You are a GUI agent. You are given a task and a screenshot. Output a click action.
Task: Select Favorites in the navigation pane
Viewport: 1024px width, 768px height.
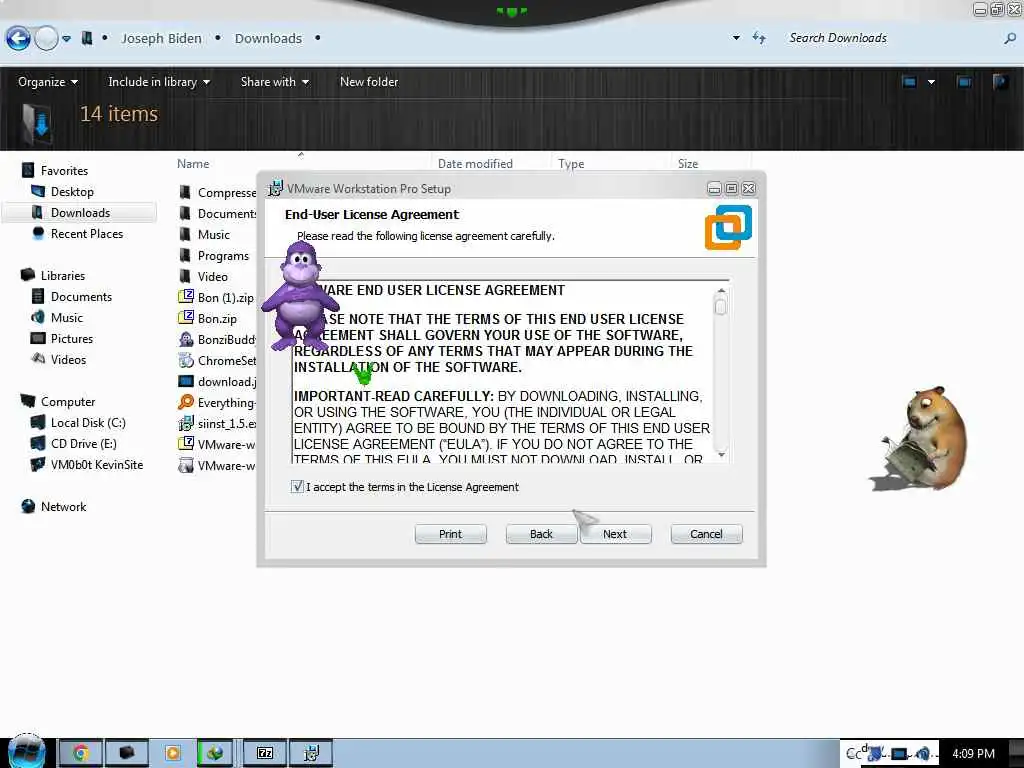(x=64, y=170)
